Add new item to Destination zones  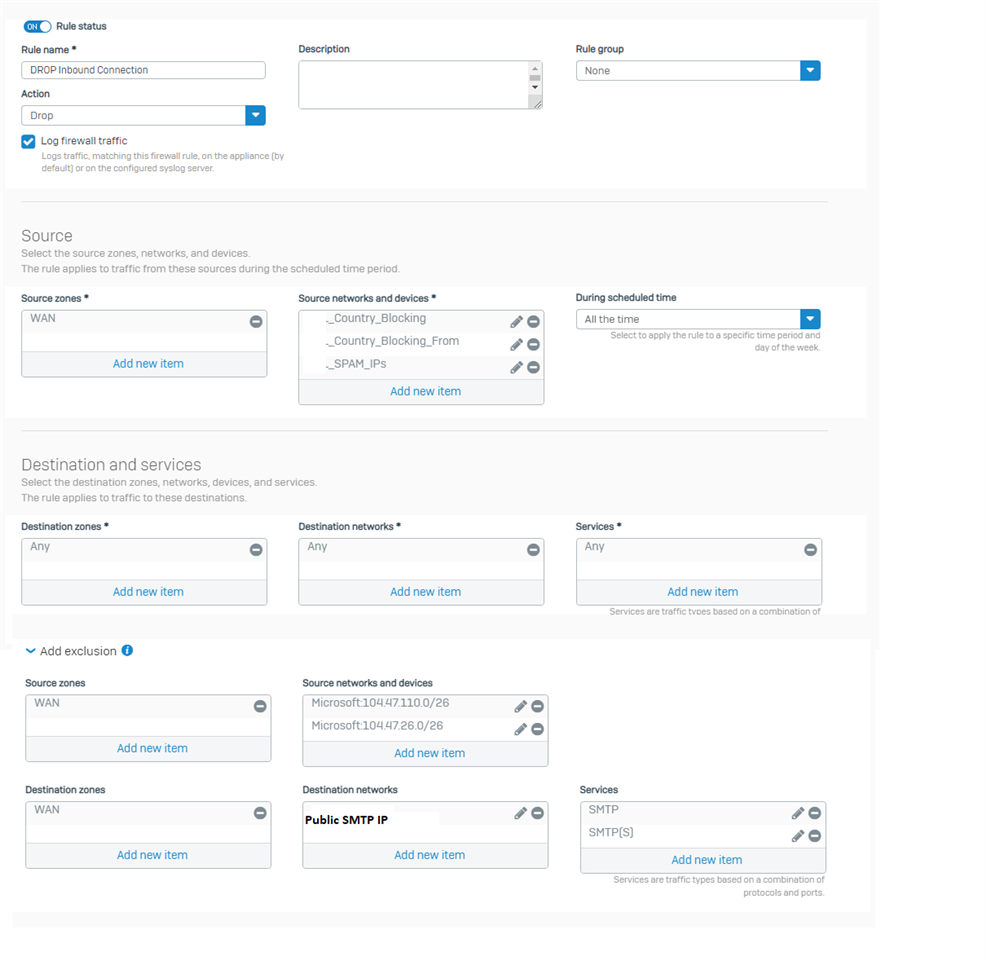tap(148, 592)
